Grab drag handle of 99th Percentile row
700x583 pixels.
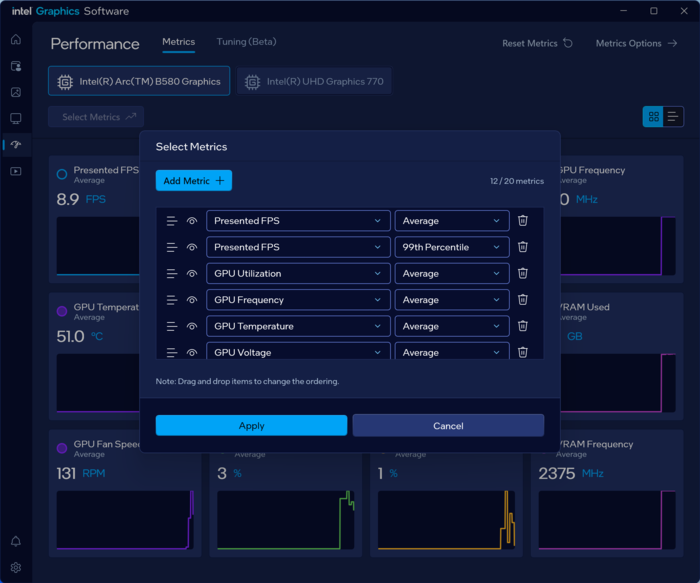172,247
